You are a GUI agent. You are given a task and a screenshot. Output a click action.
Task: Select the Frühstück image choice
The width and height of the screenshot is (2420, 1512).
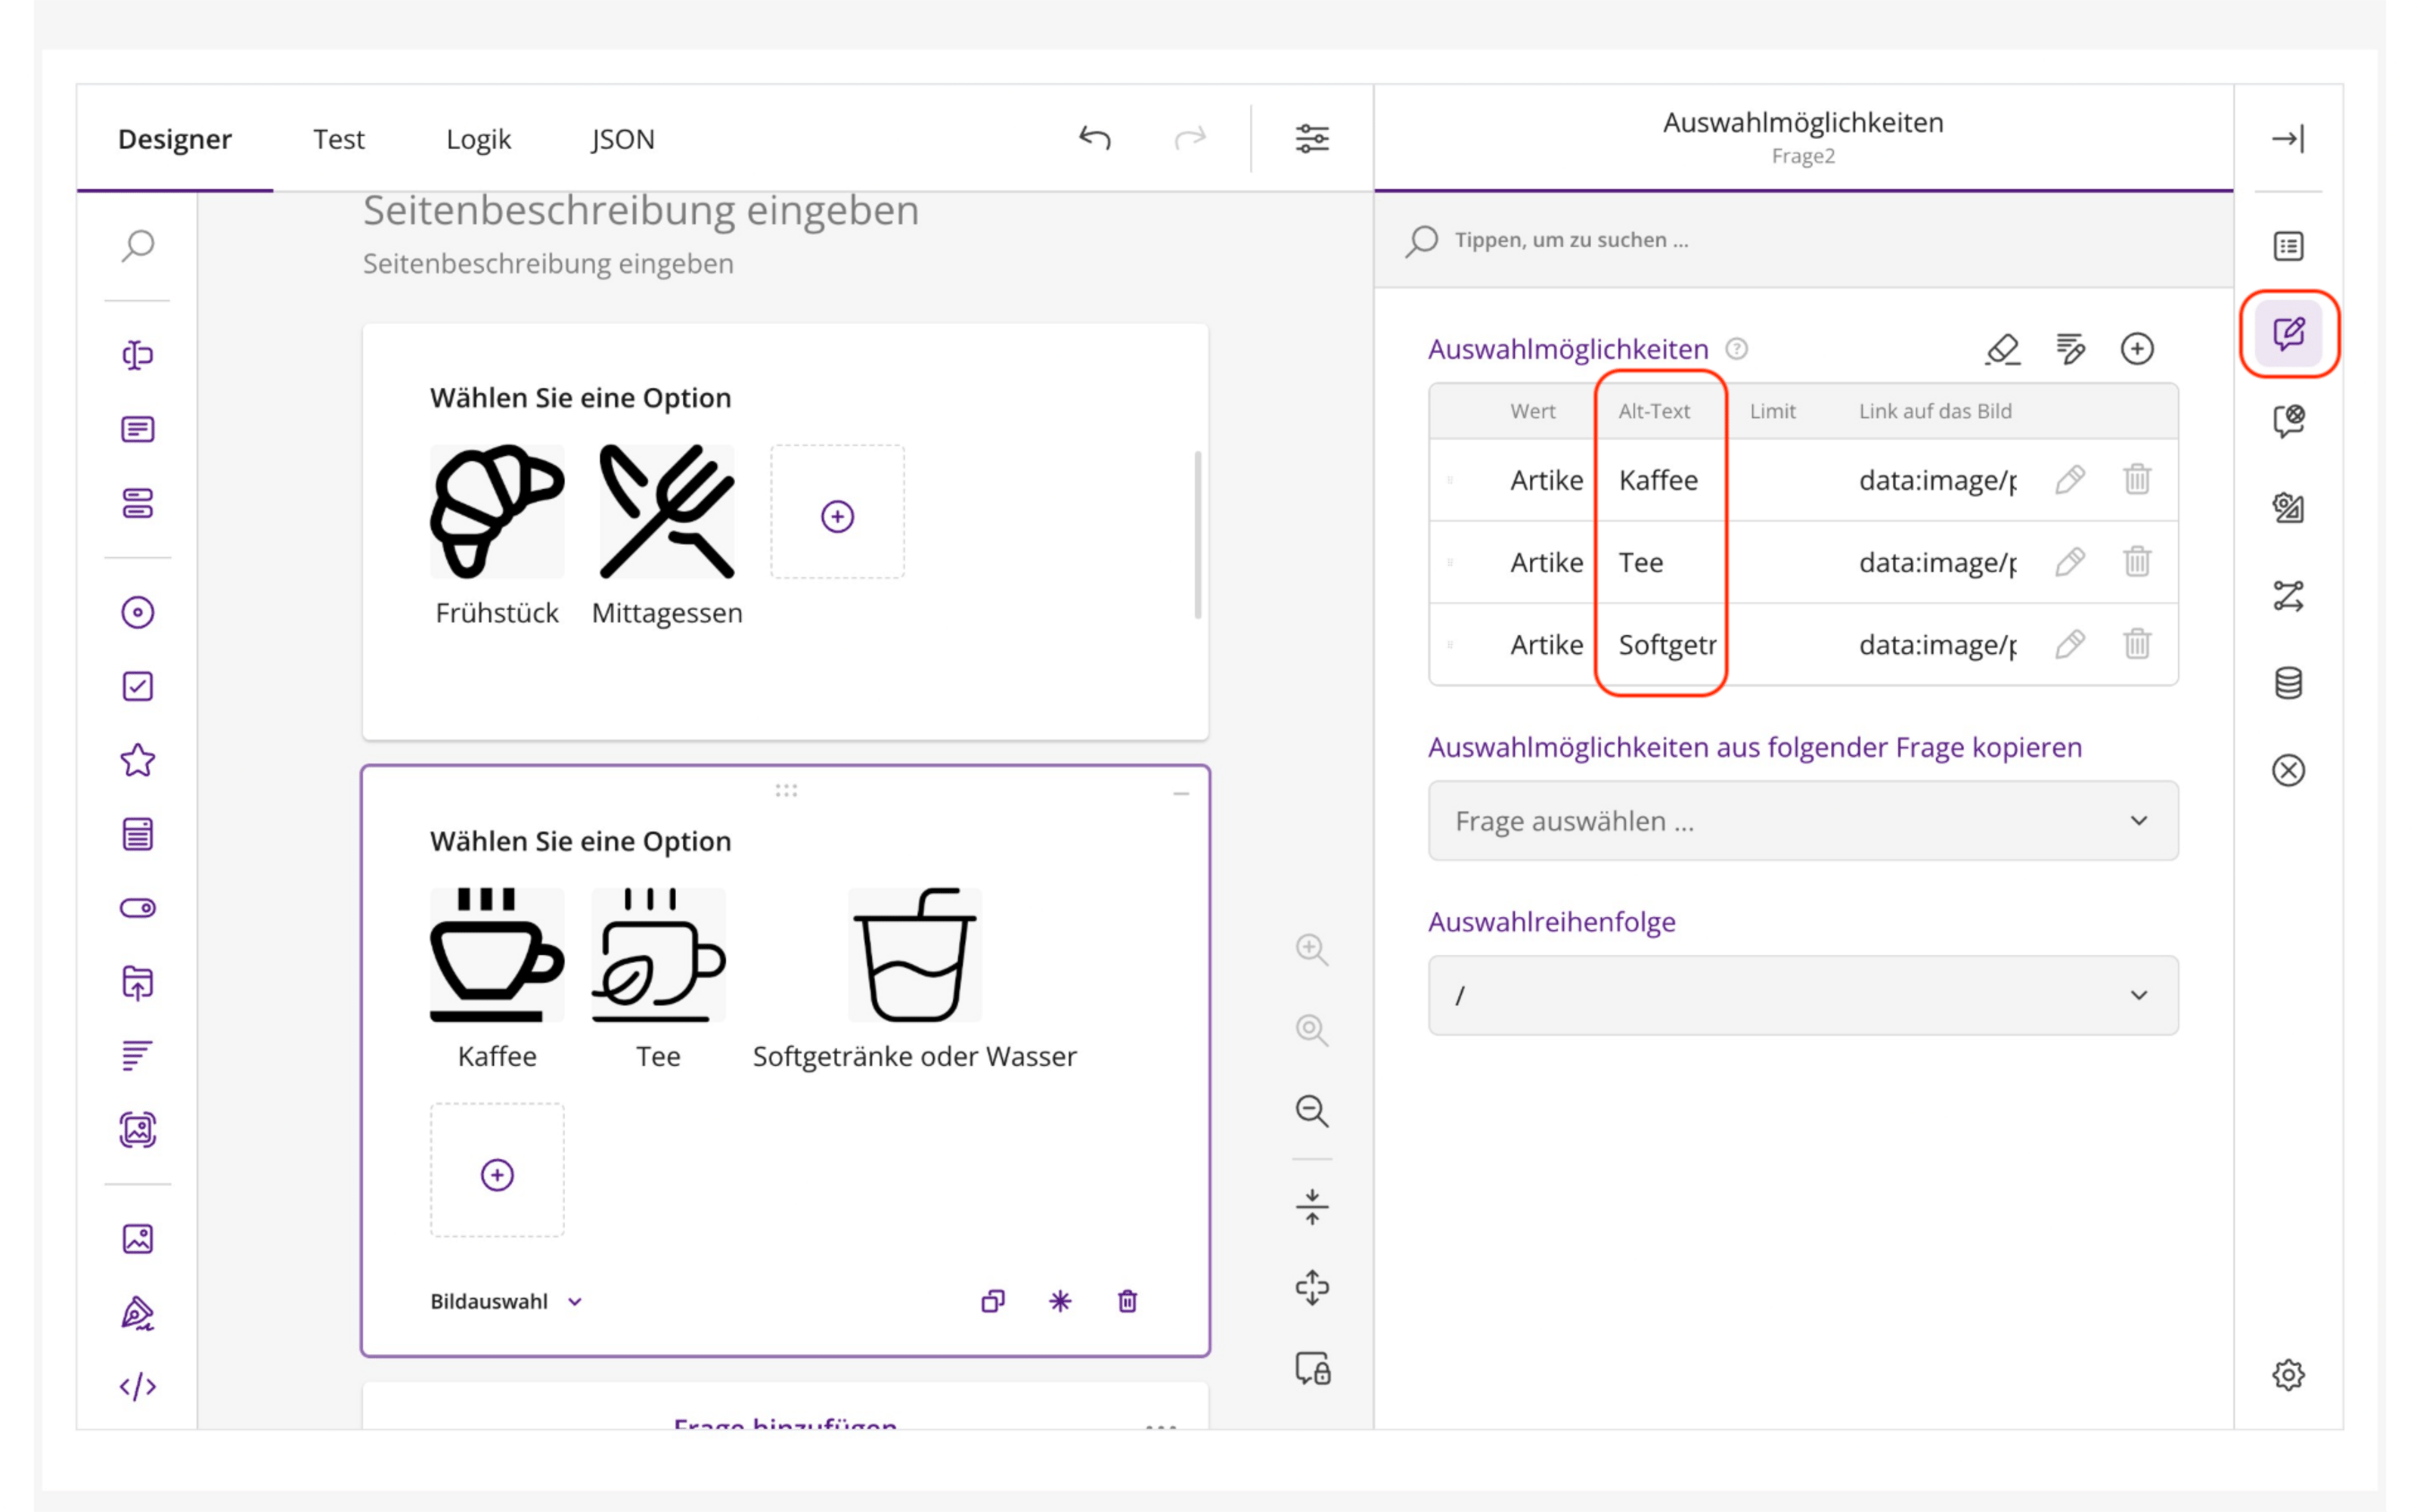[497, 513]
